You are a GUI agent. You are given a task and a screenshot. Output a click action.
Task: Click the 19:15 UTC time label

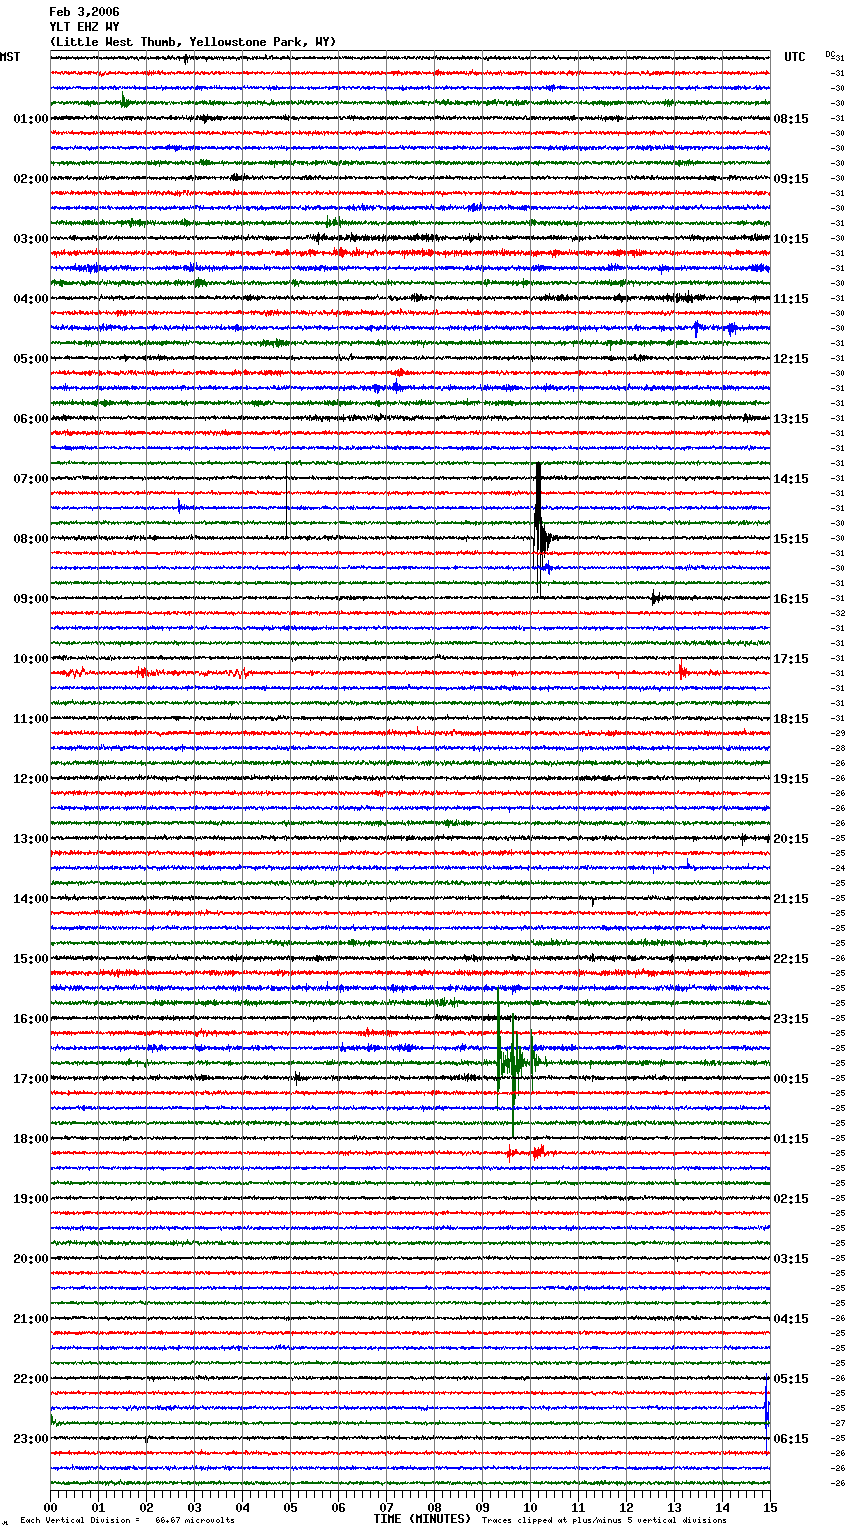791,779
